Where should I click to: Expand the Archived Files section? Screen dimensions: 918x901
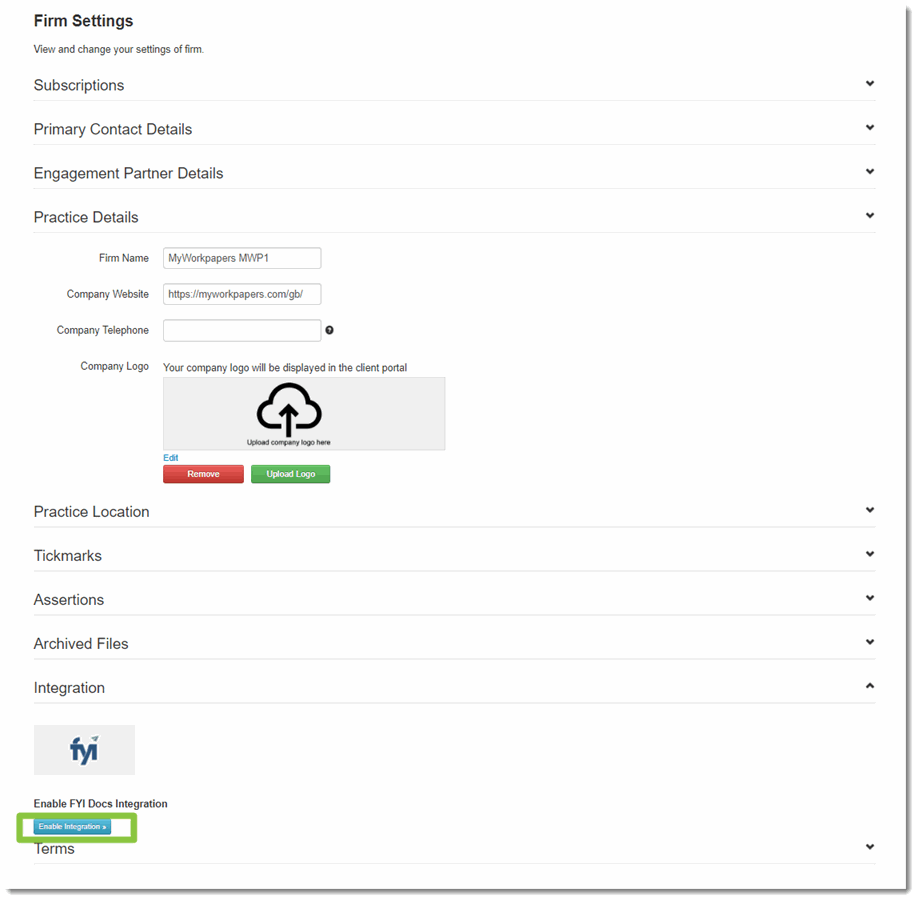868,642
